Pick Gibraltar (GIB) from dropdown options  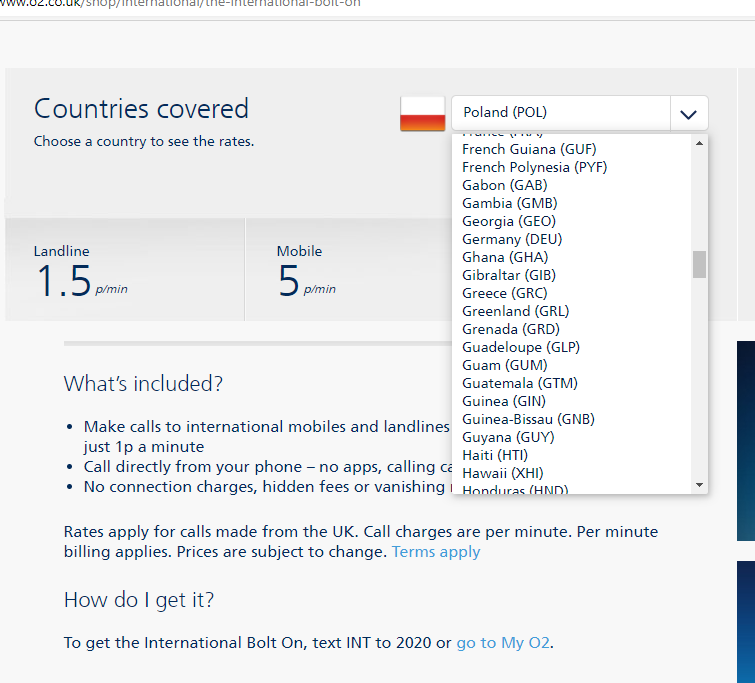point(509,275)
